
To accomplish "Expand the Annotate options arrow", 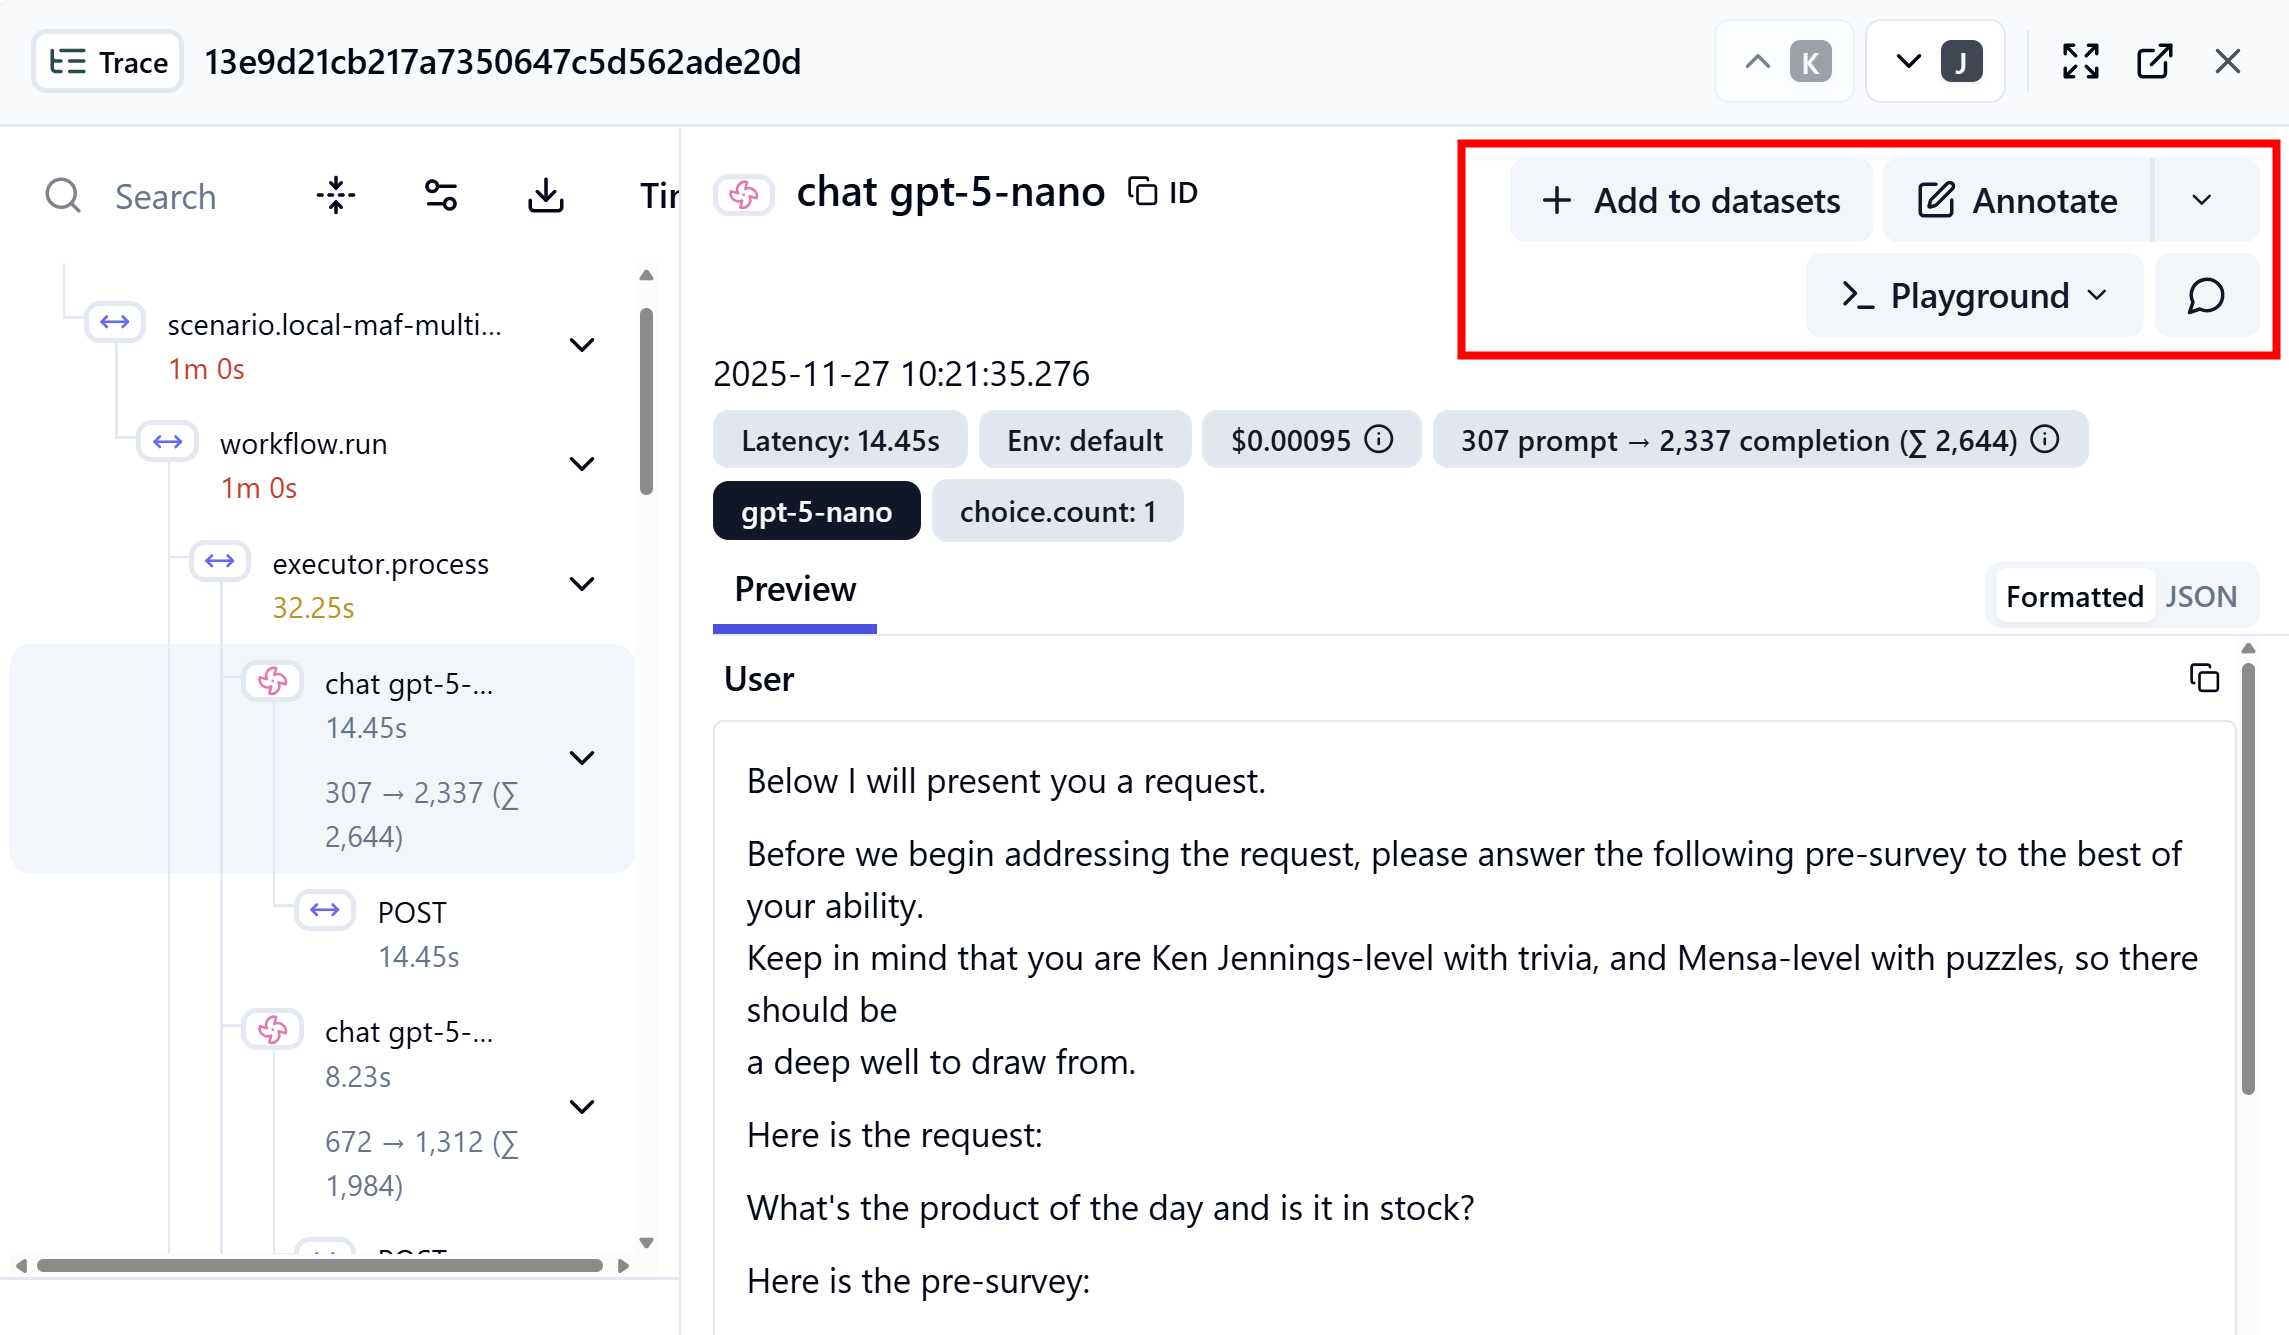I will (x=2202, y=200).
